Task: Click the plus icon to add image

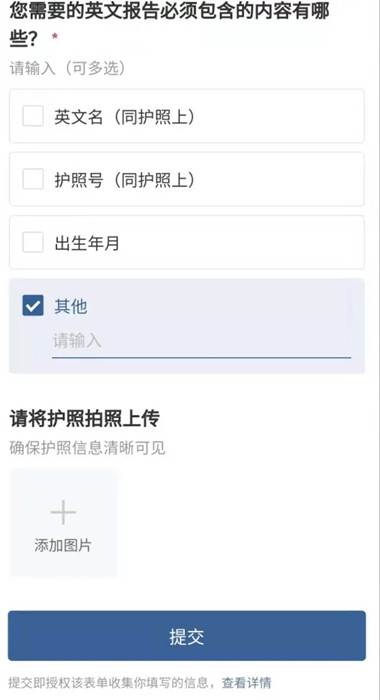Action: [63, 512]
